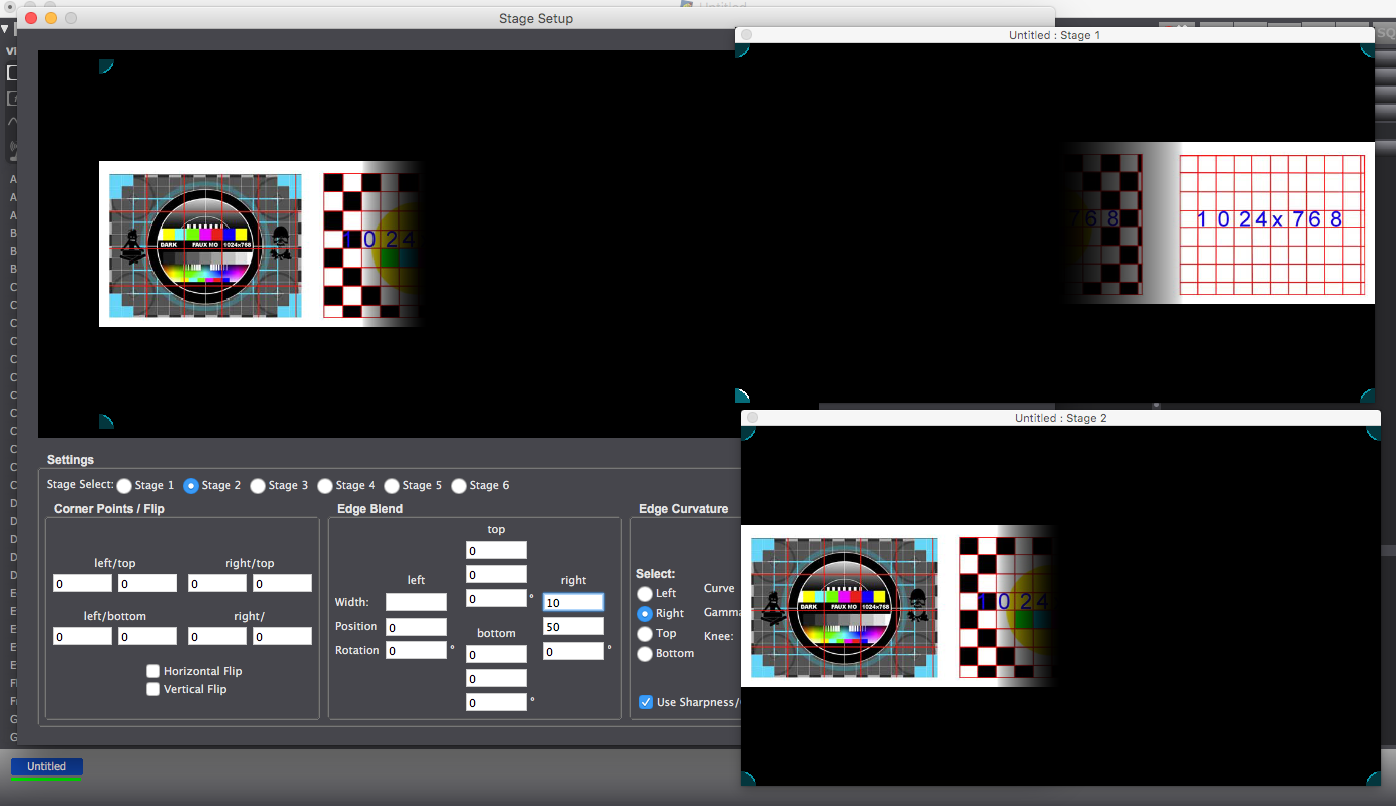Focus the left edge blend Position field
1396x806 pixels.
coord(416,627)
